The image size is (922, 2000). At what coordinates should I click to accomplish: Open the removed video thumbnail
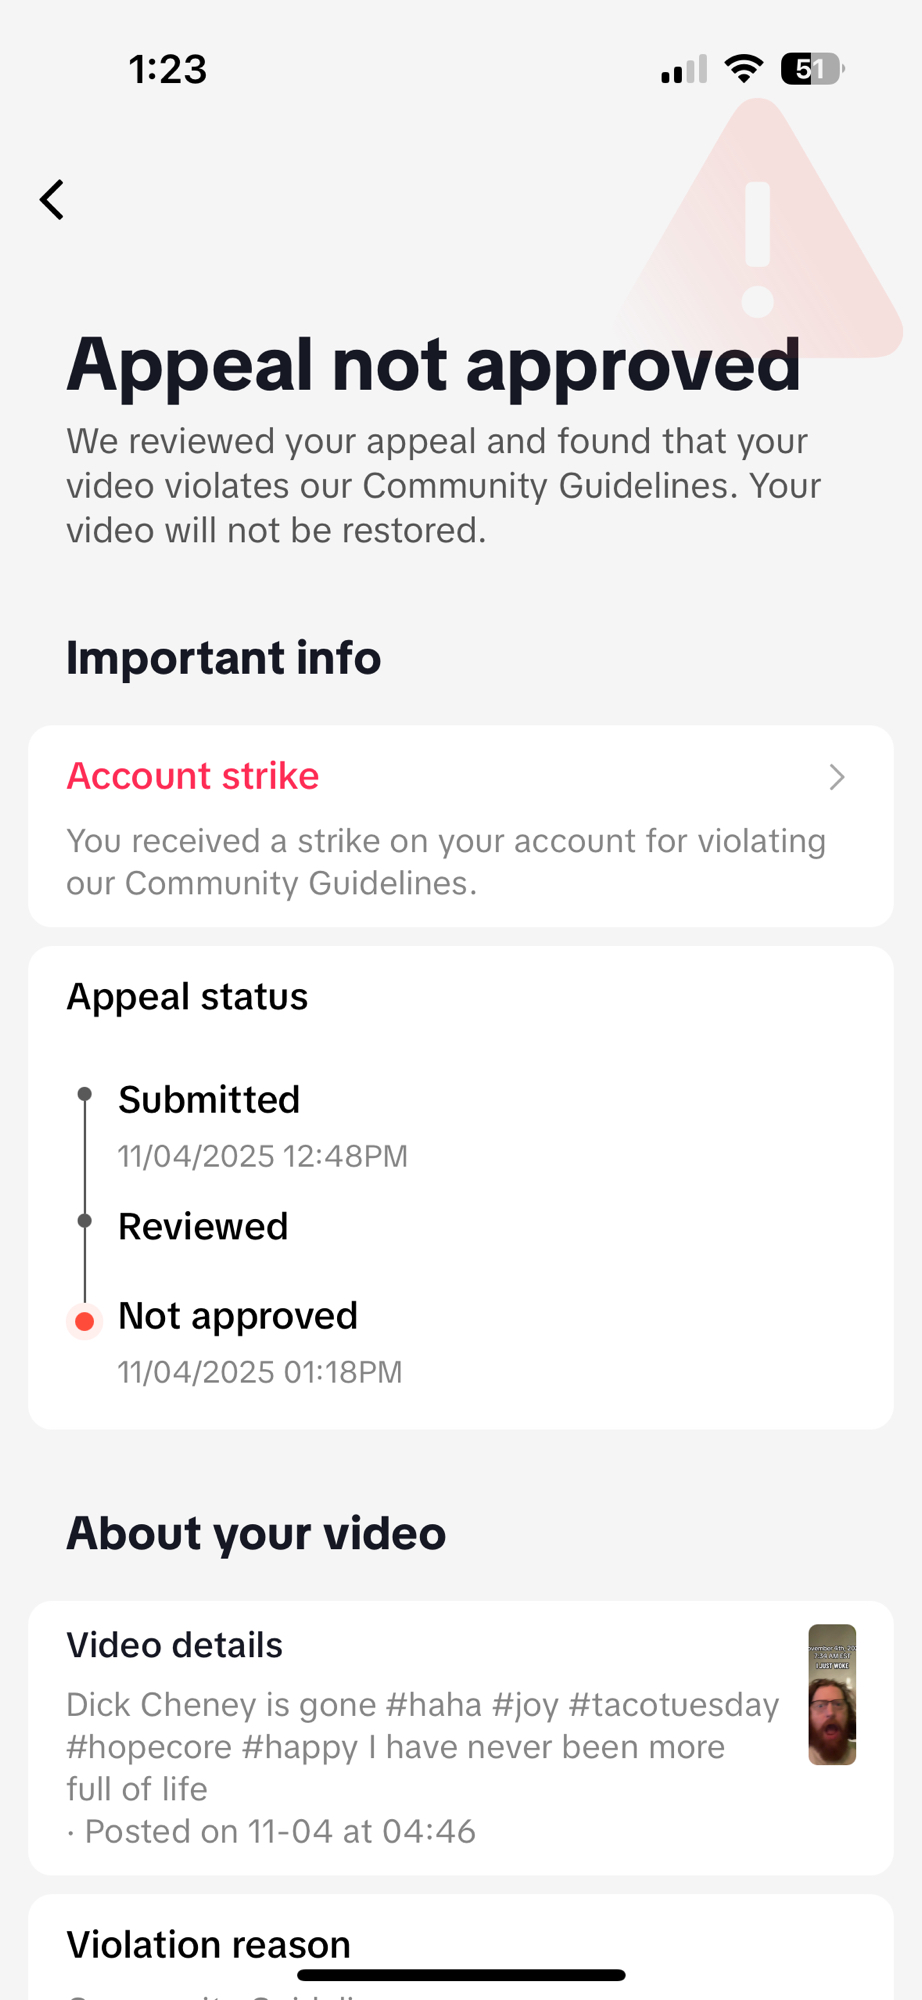tap(832, 1694)
